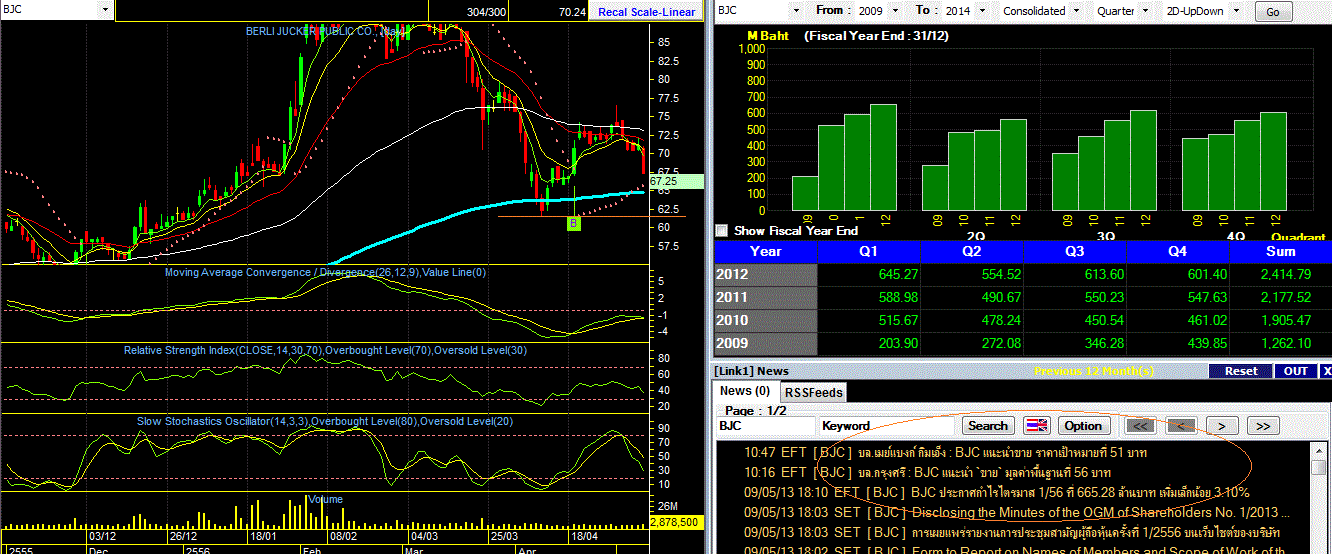Click the Q3 column header
The height and width of the screenshot is (554, 1332).
1076,252
